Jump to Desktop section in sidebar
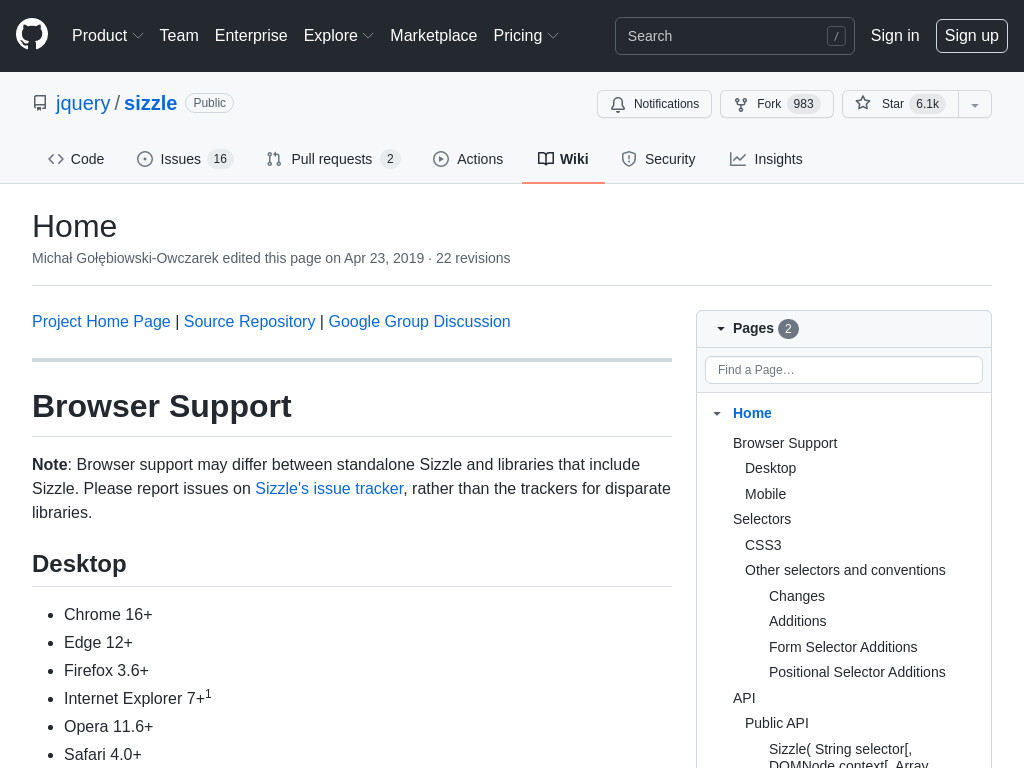 (x=771, y=468)
